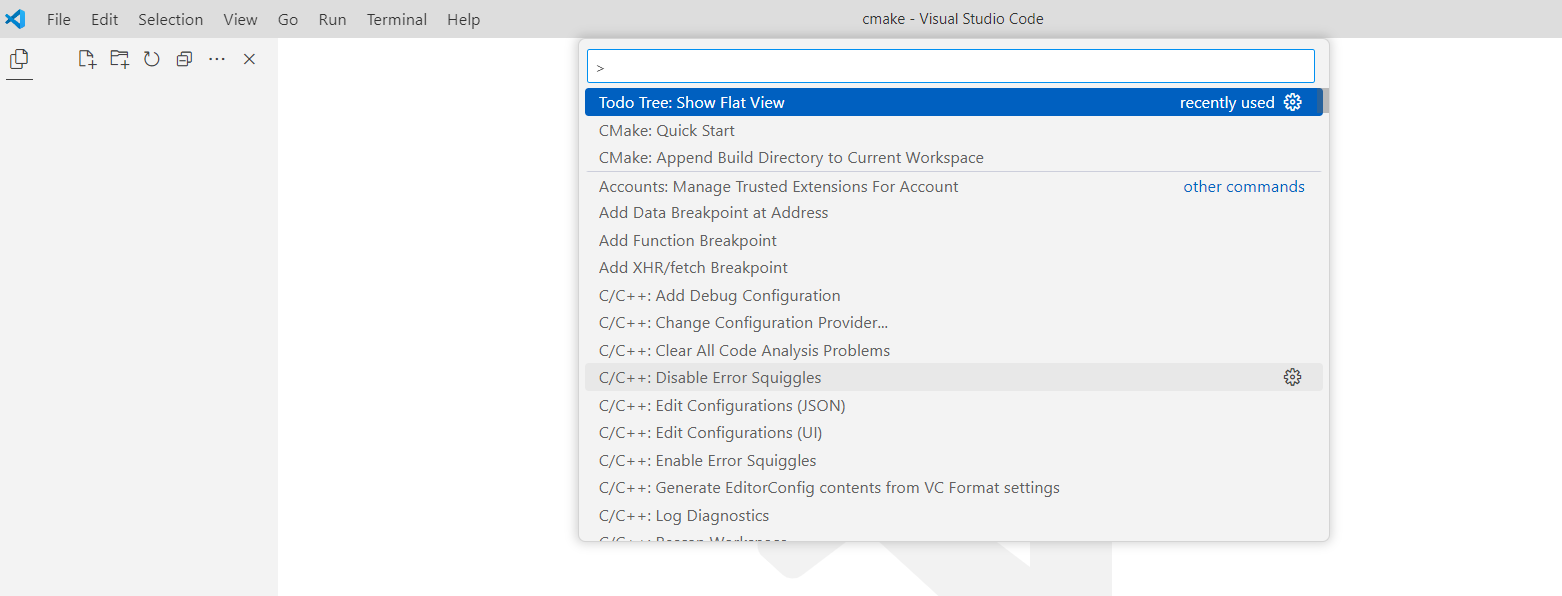Click the New Folder icon
This screenshot has width=1562, height=596.
pos(119,59)
